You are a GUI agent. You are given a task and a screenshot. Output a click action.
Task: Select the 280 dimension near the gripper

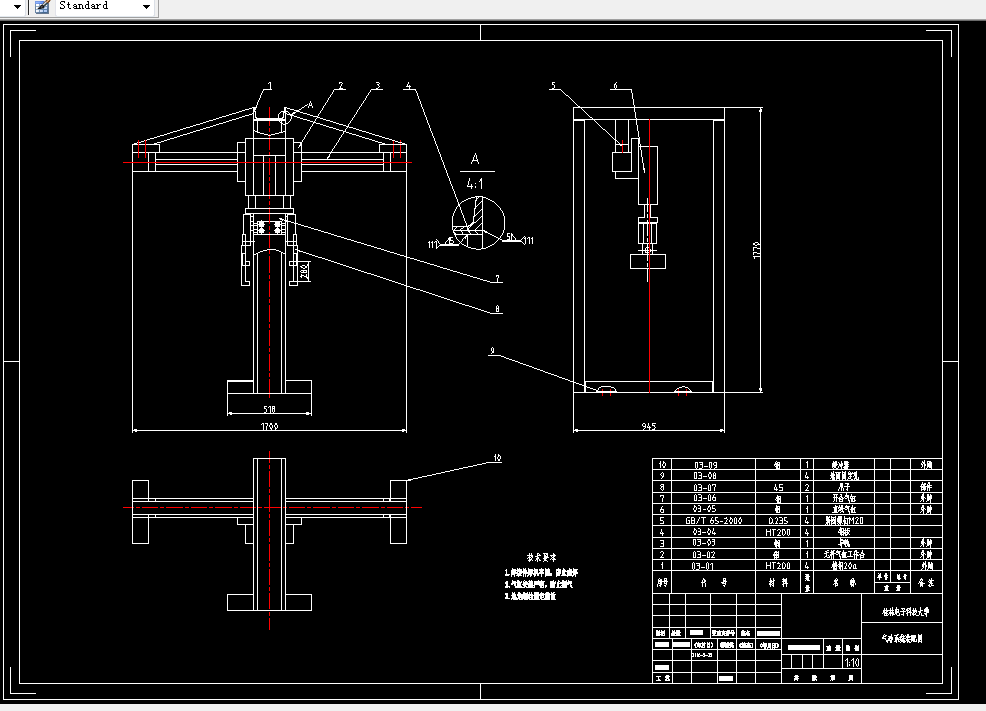tap(304, 271)
